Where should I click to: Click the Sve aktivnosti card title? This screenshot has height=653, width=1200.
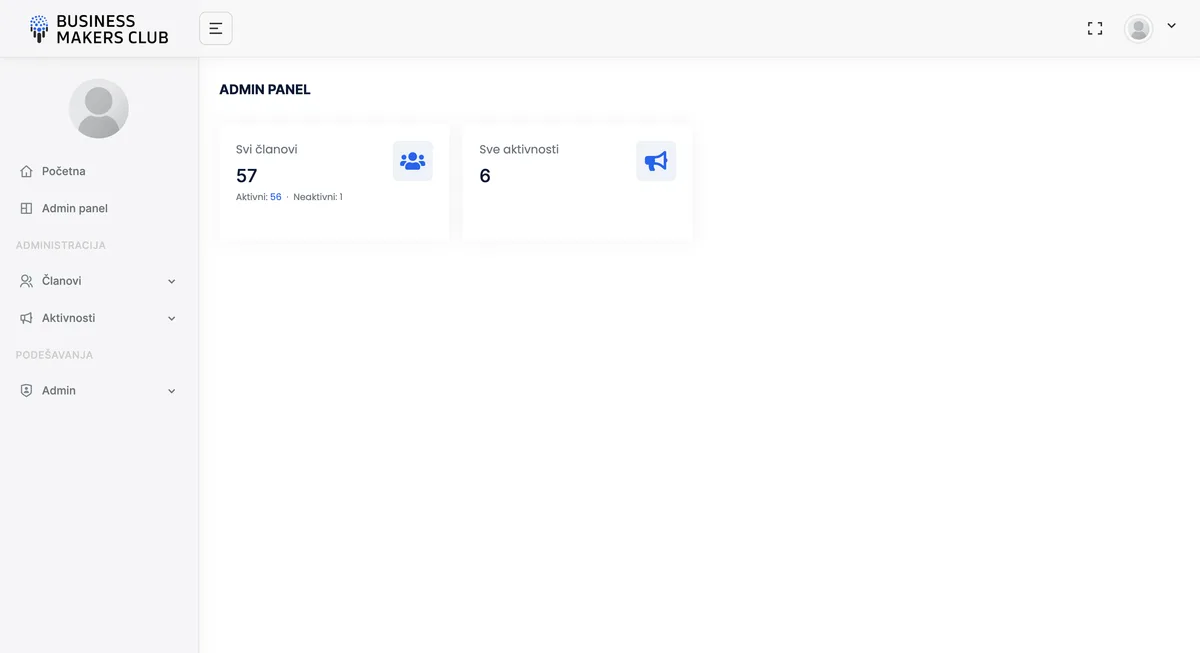[519, 149]
